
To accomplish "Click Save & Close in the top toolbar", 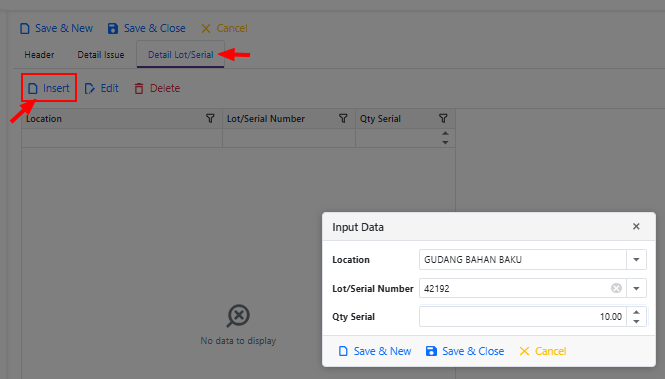I will [147, 28].
